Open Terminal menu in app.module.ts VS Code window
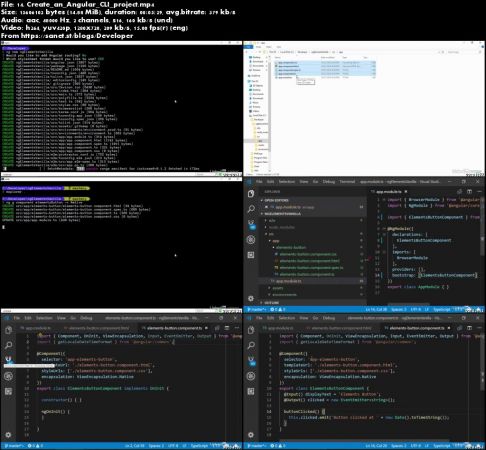The image size is (486, 450). coord(347,182)
